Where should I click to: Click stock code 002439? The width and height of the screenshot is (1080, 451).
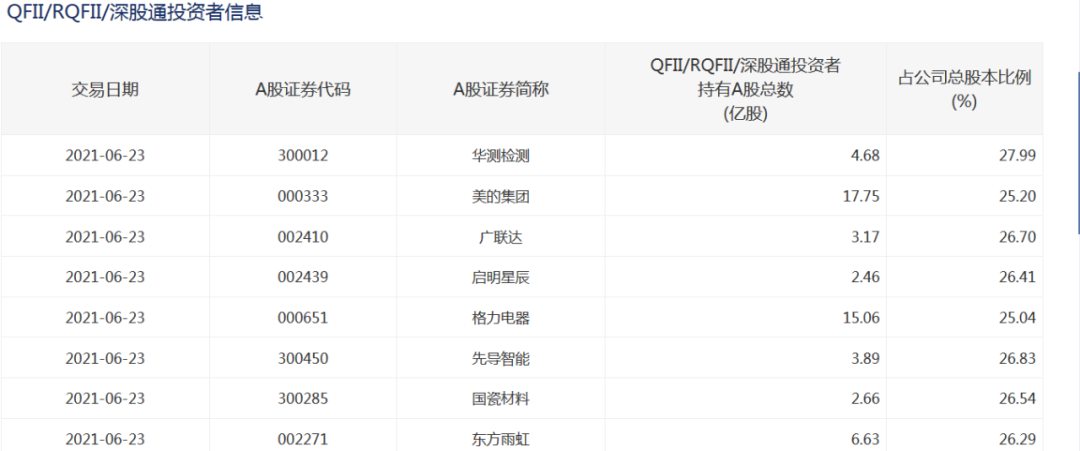(x=303, y=277)
